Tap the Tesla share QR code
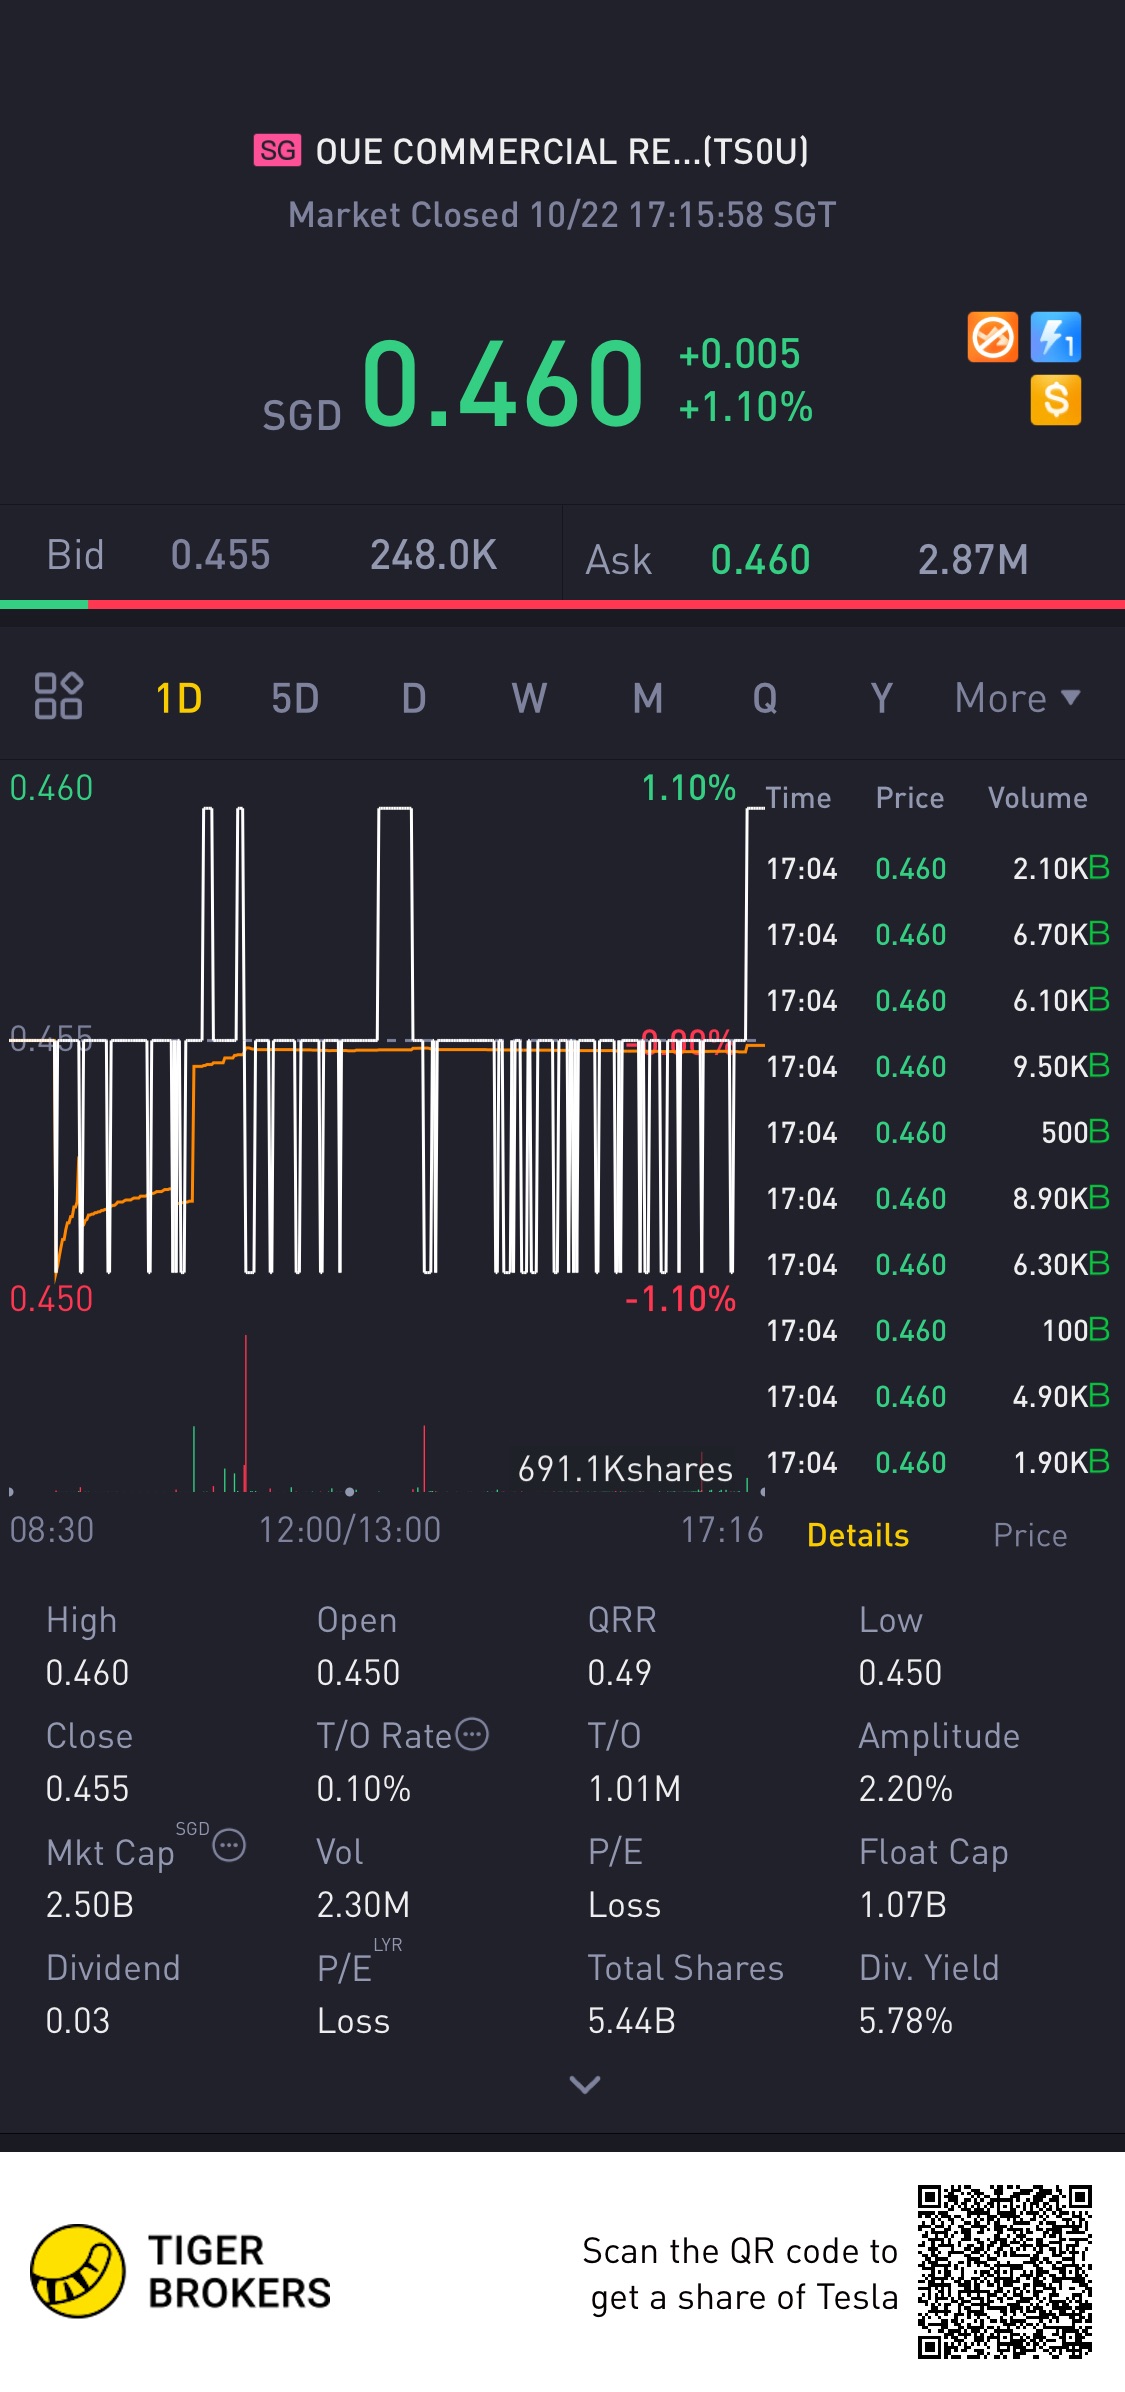 pos(1004,2271)
